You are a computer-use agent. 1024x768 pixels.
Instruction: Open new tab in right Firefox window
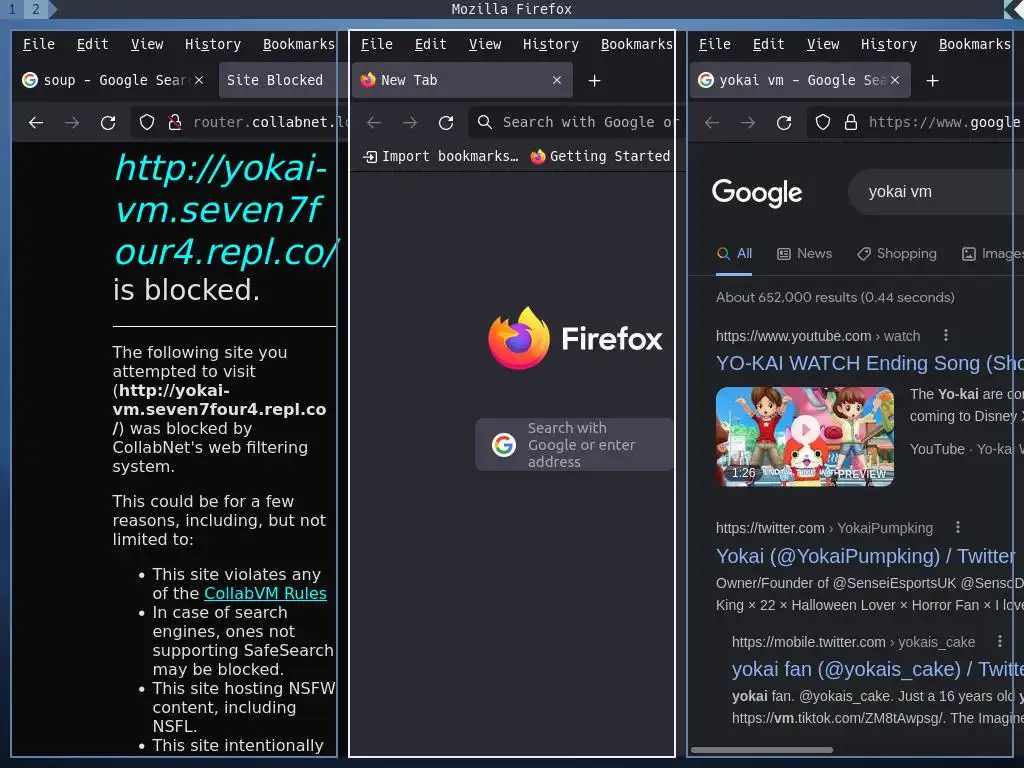click(933, 80)
